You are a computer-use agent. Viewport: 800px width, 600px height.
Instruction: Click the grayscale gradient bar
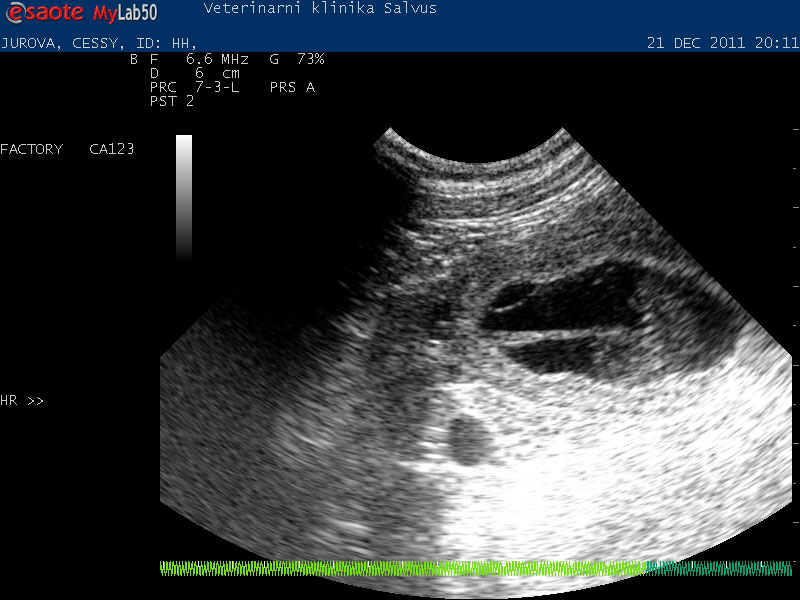pos(184,198)
